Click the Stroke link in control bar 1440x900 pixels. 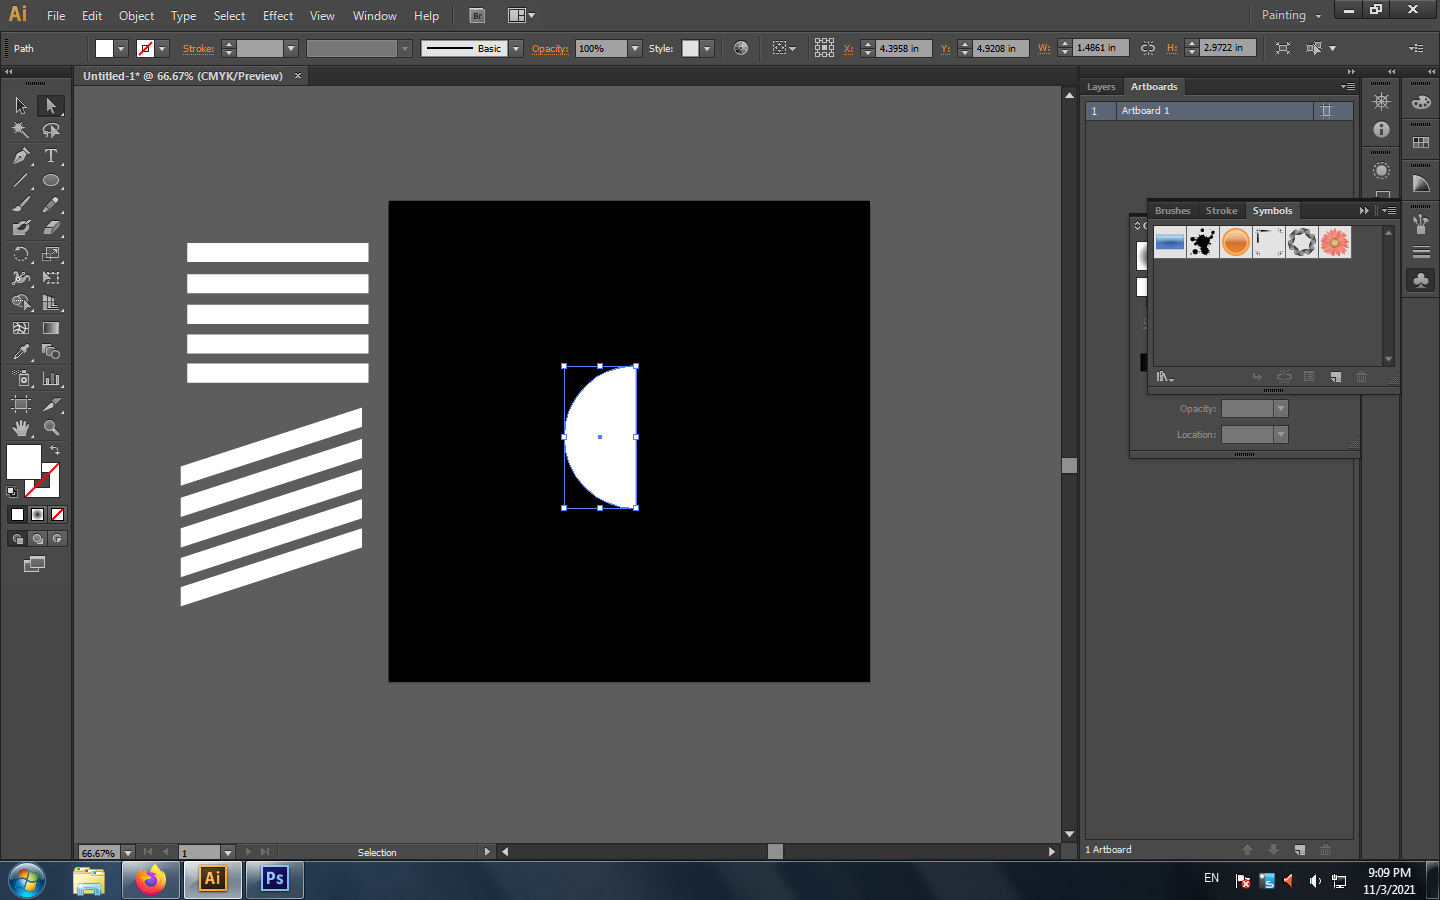[198, 48]
